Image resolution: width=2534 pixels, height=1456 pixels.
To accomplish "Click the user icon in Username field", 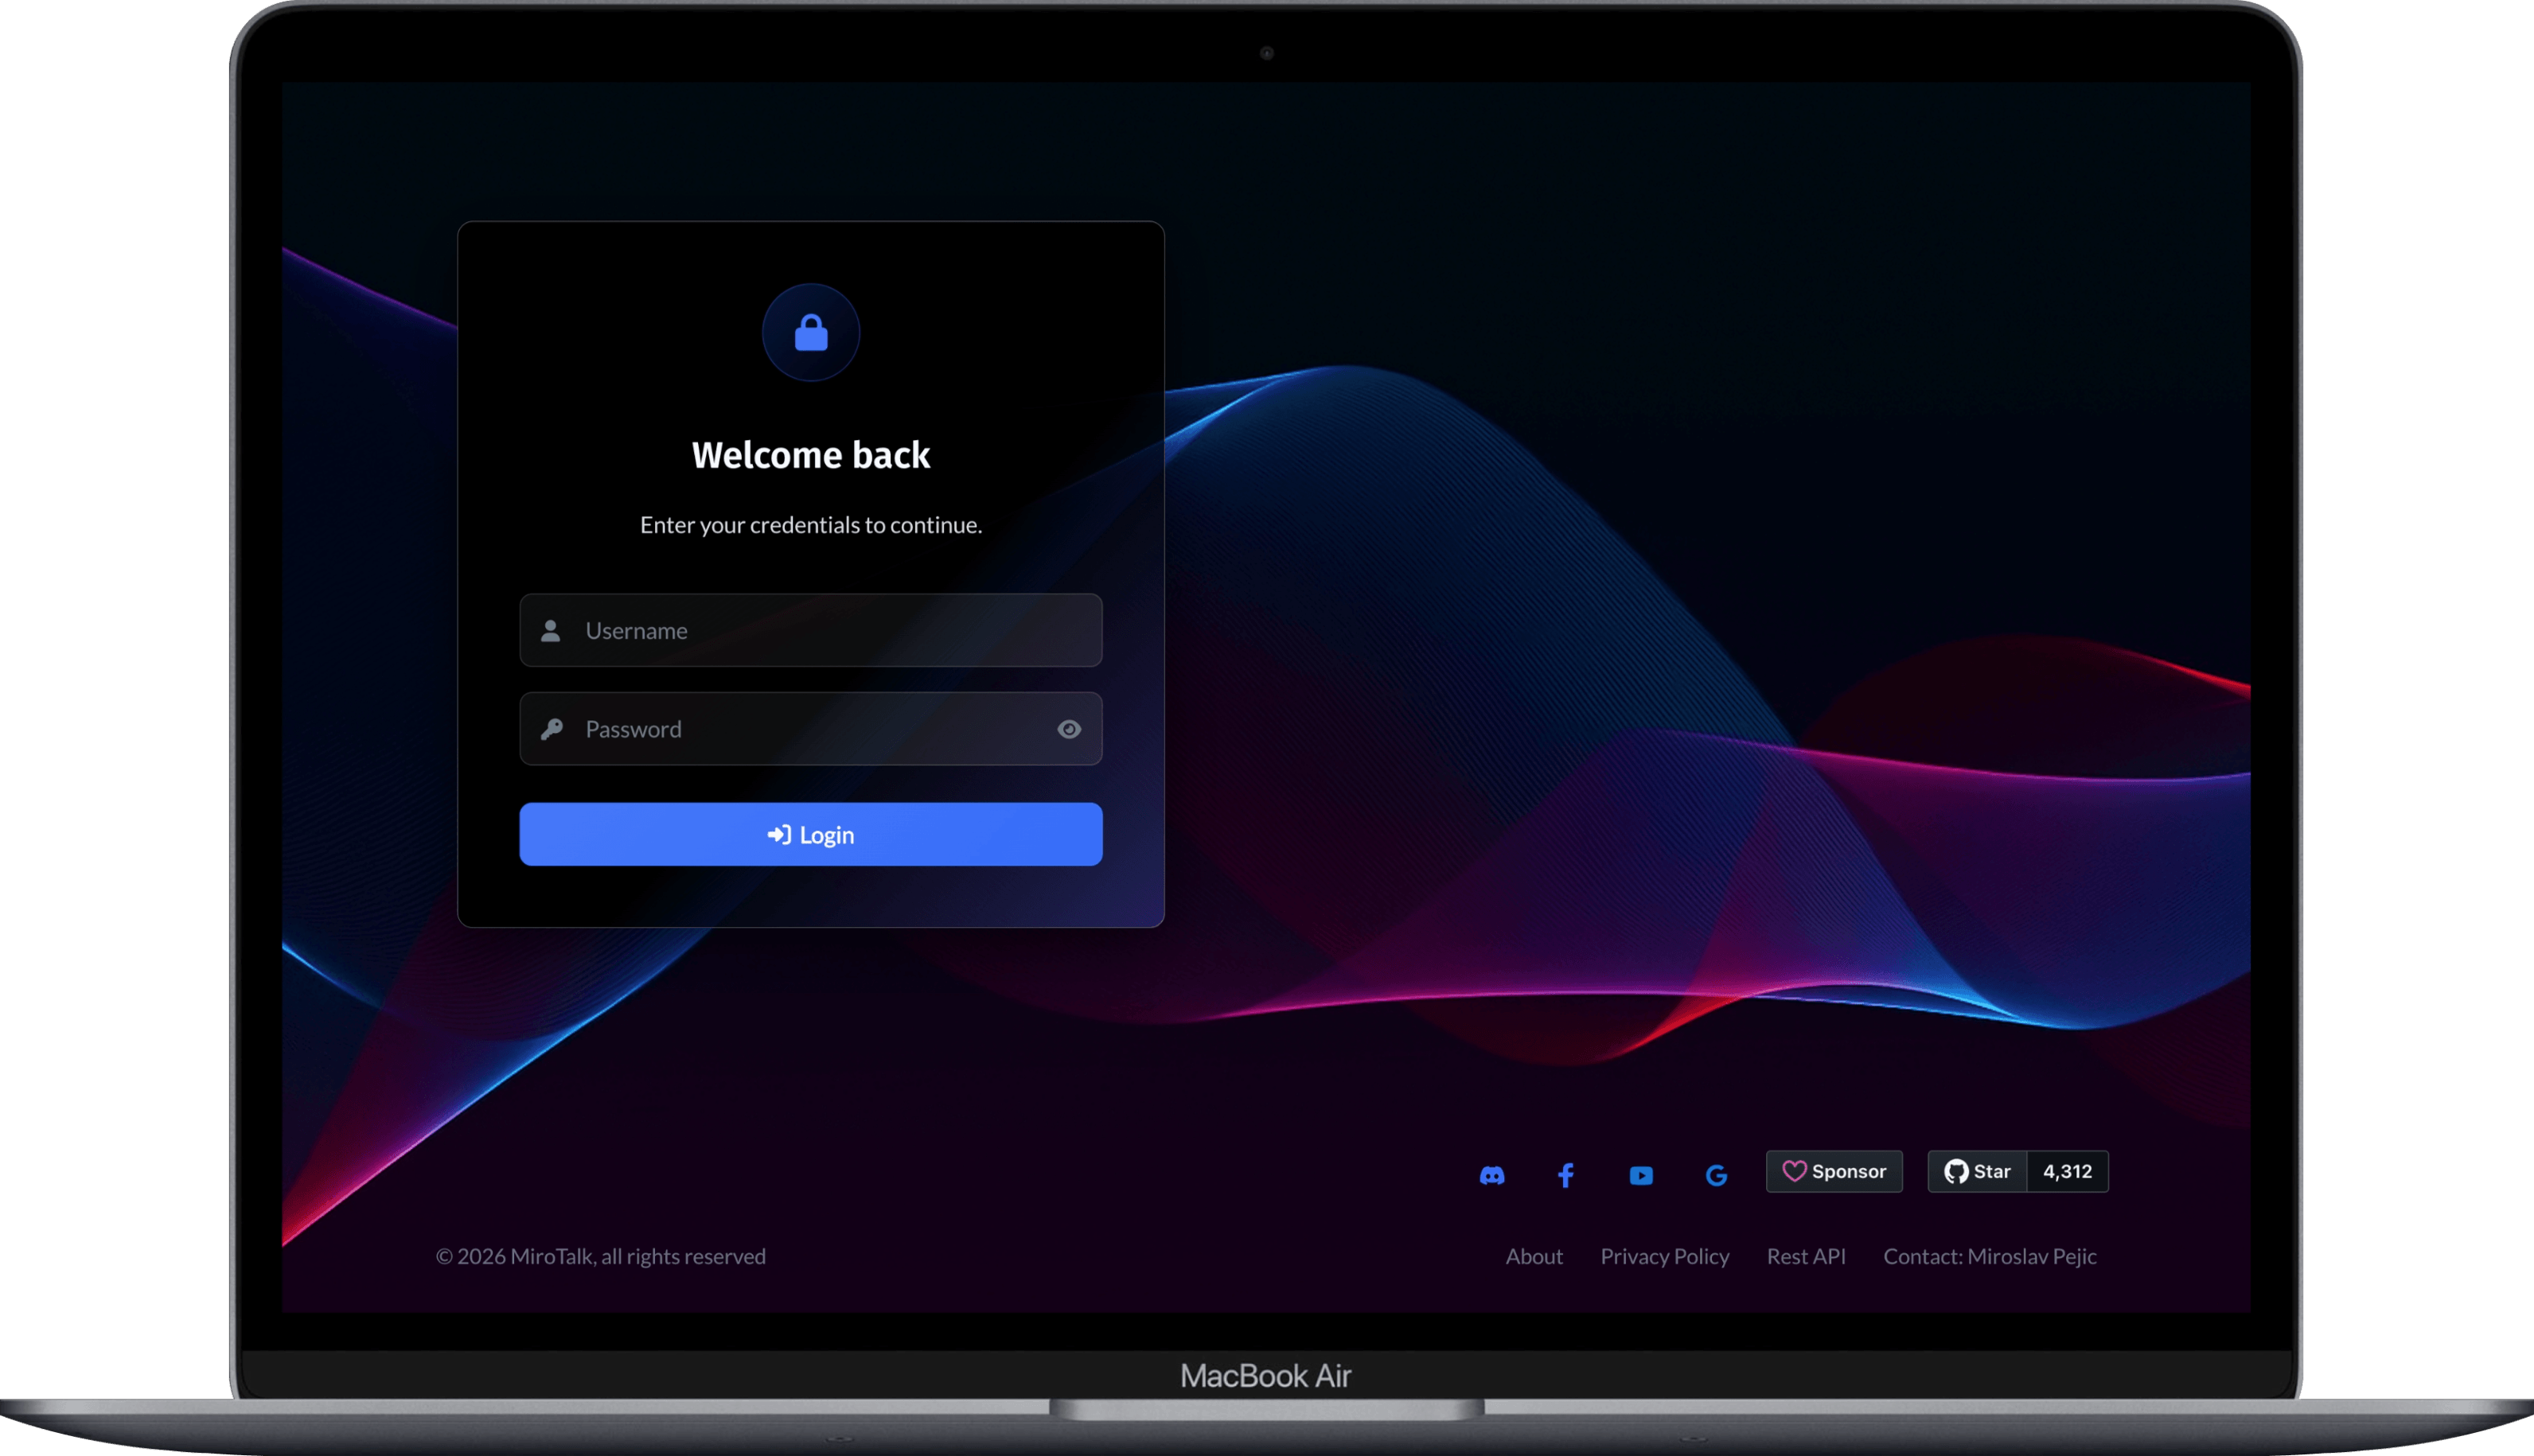I will point(550,630).
